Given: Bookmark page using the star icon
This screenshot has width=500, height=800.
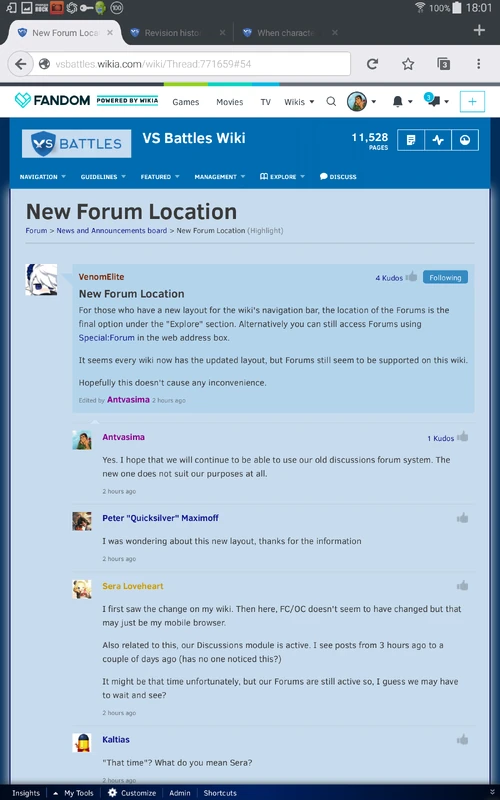Looking at the screenshot, I should point(408,64).
